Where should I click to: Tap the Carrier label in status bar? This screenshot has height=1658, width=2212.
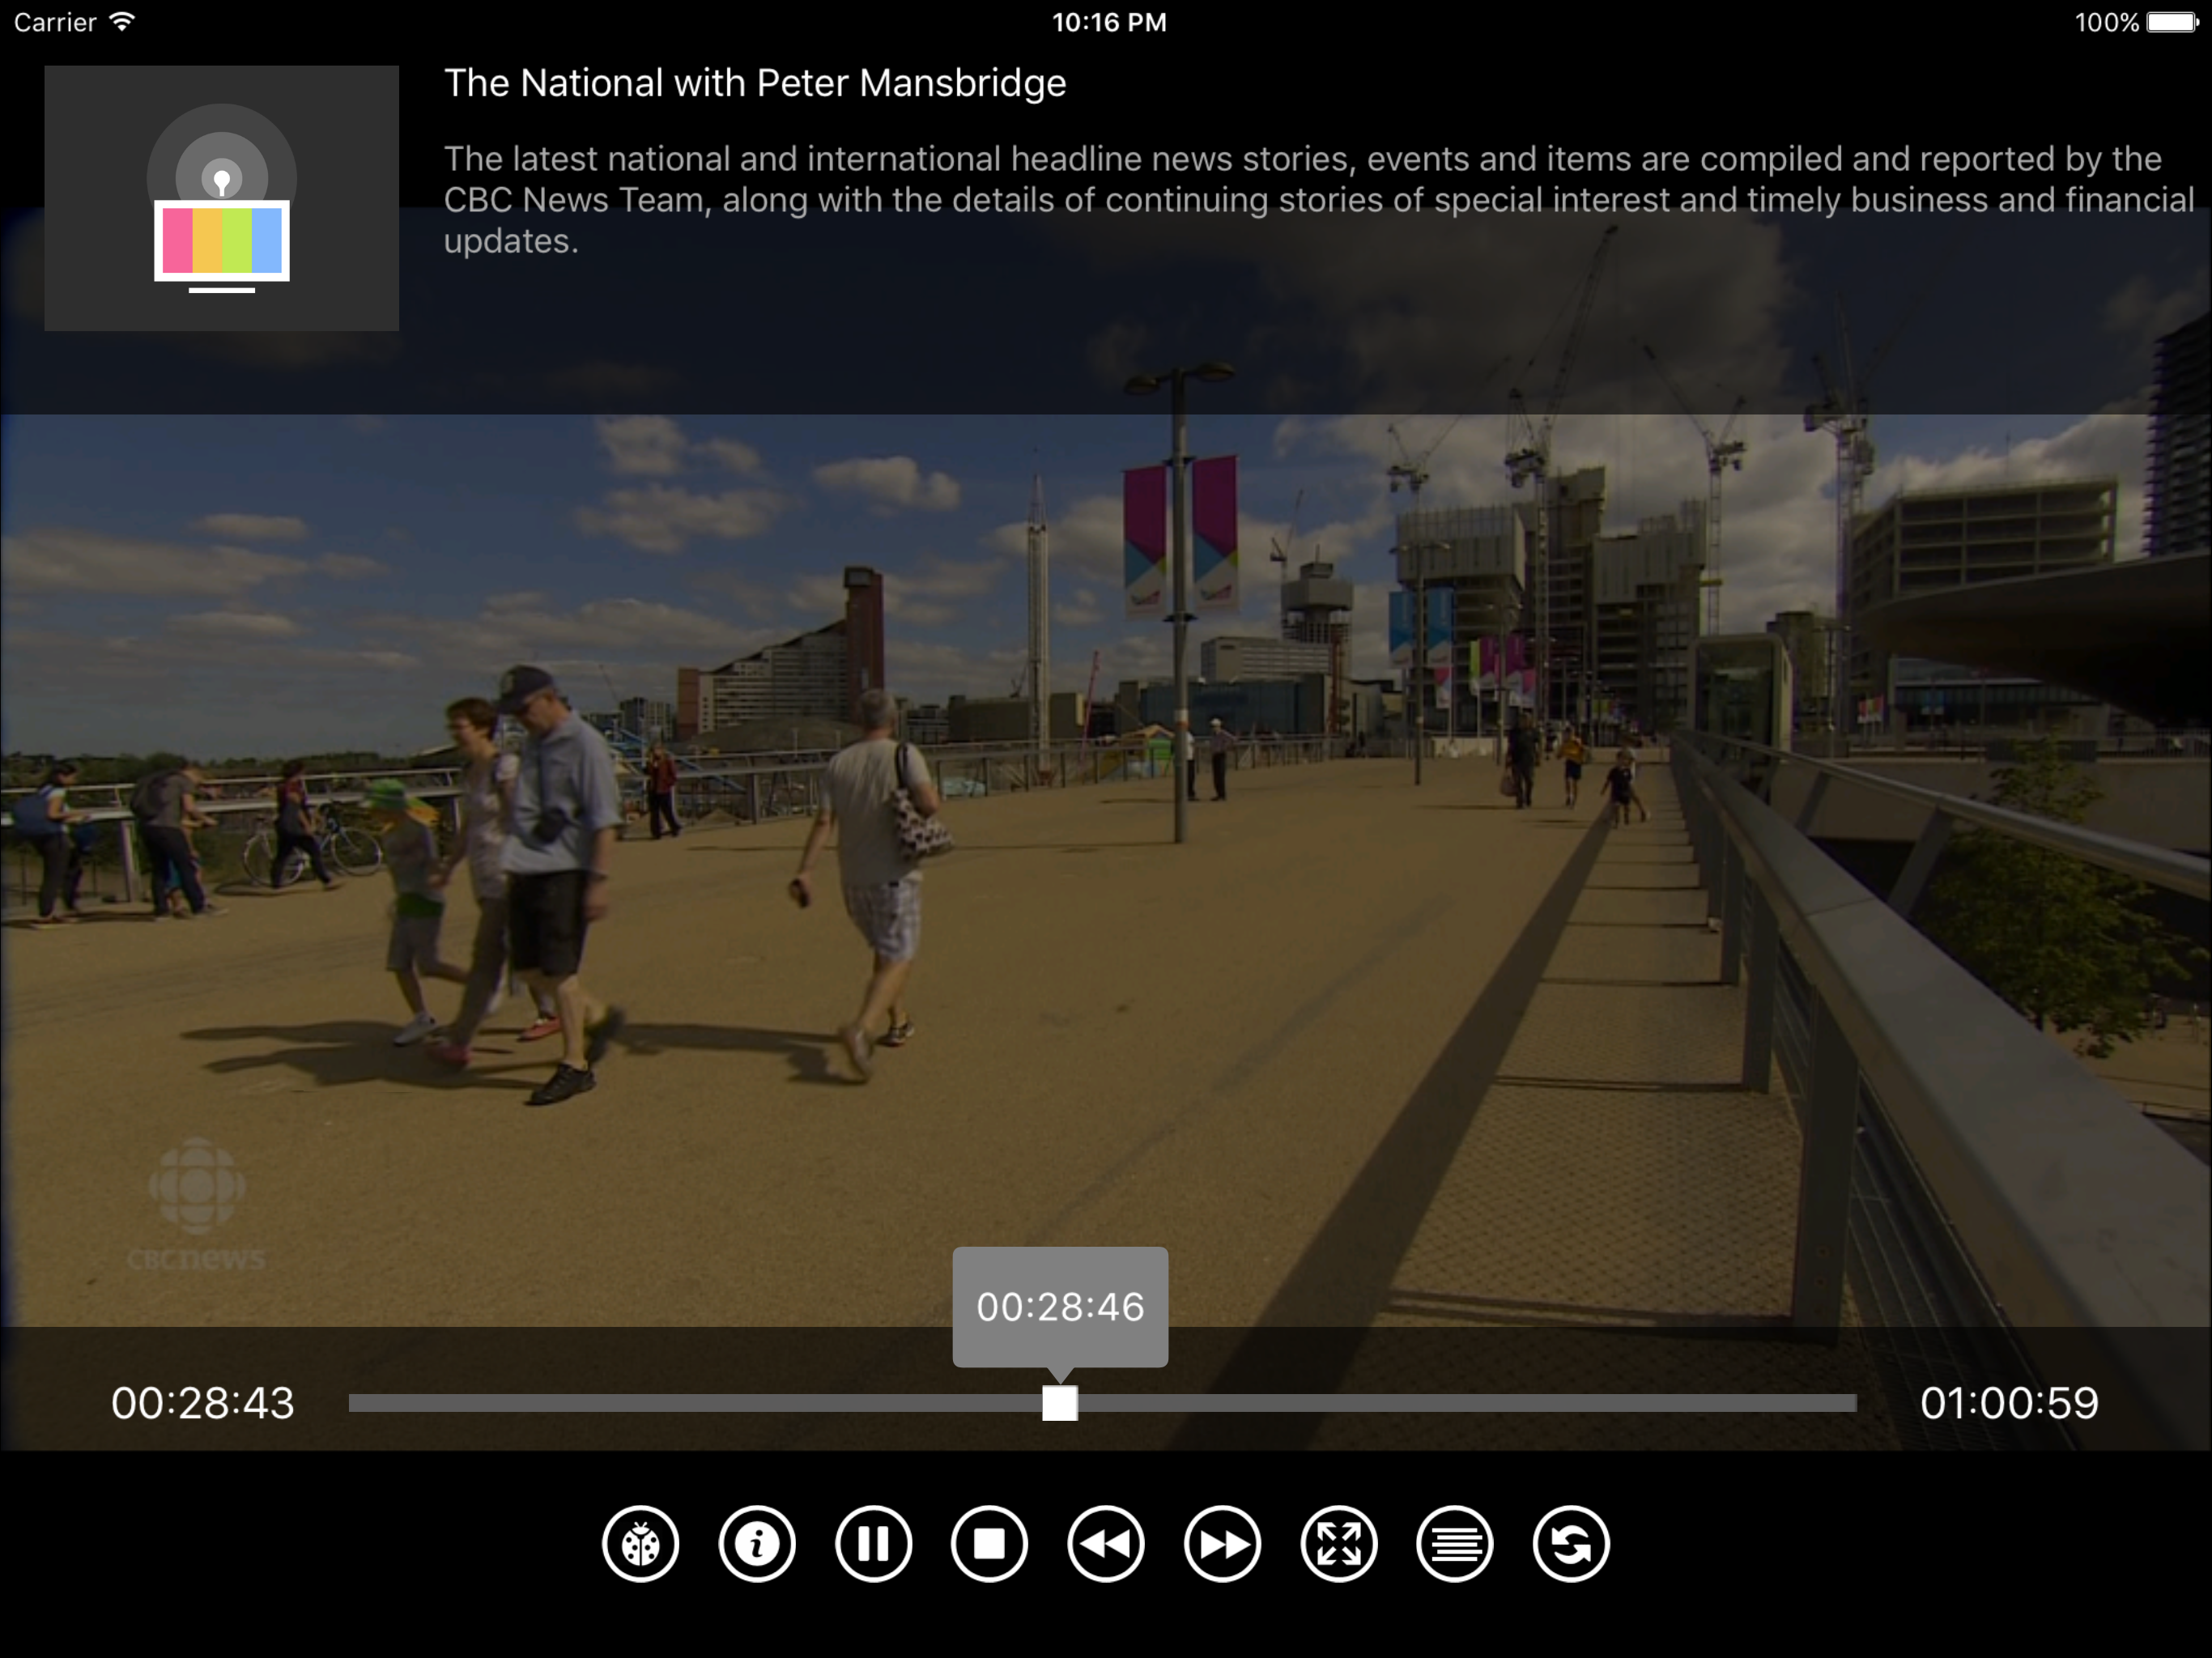tap(55, 22)
